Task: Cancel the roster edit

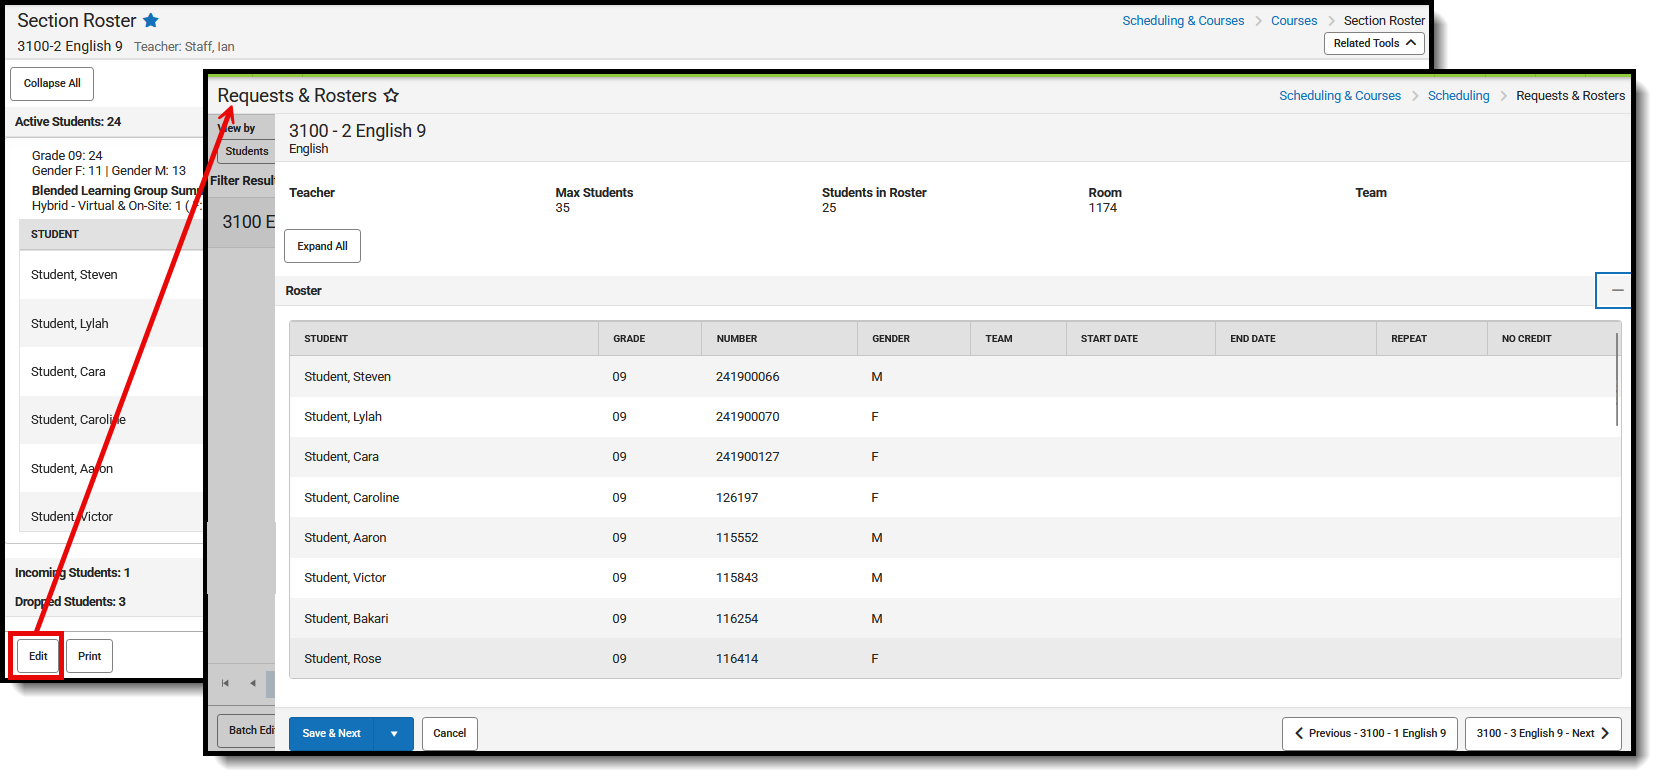Action: (x=450, y=733)
